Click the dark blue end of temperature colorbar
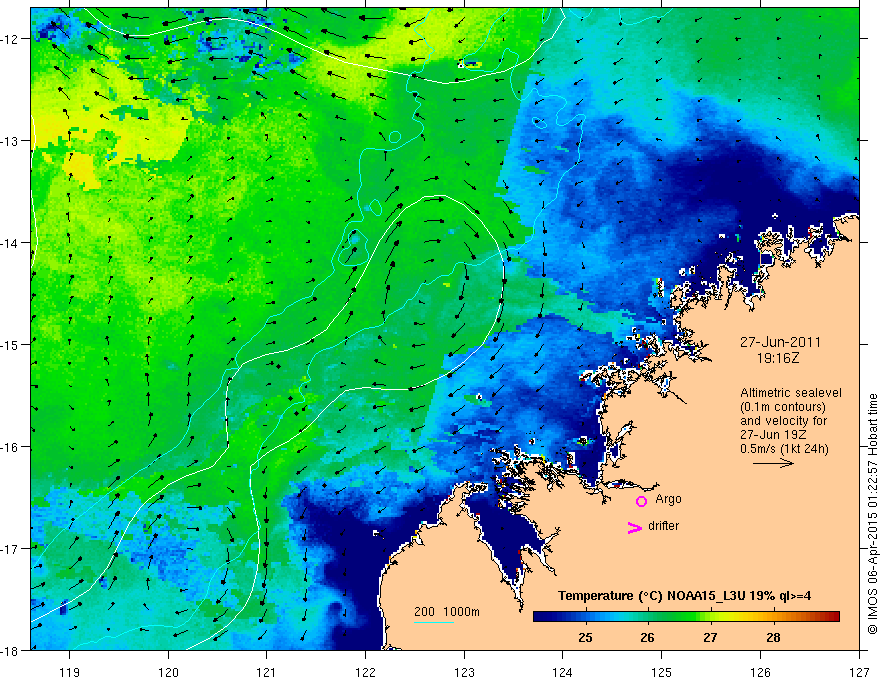Image resolution: width=880 pixels, height=680 pixels. pos(539,617)
